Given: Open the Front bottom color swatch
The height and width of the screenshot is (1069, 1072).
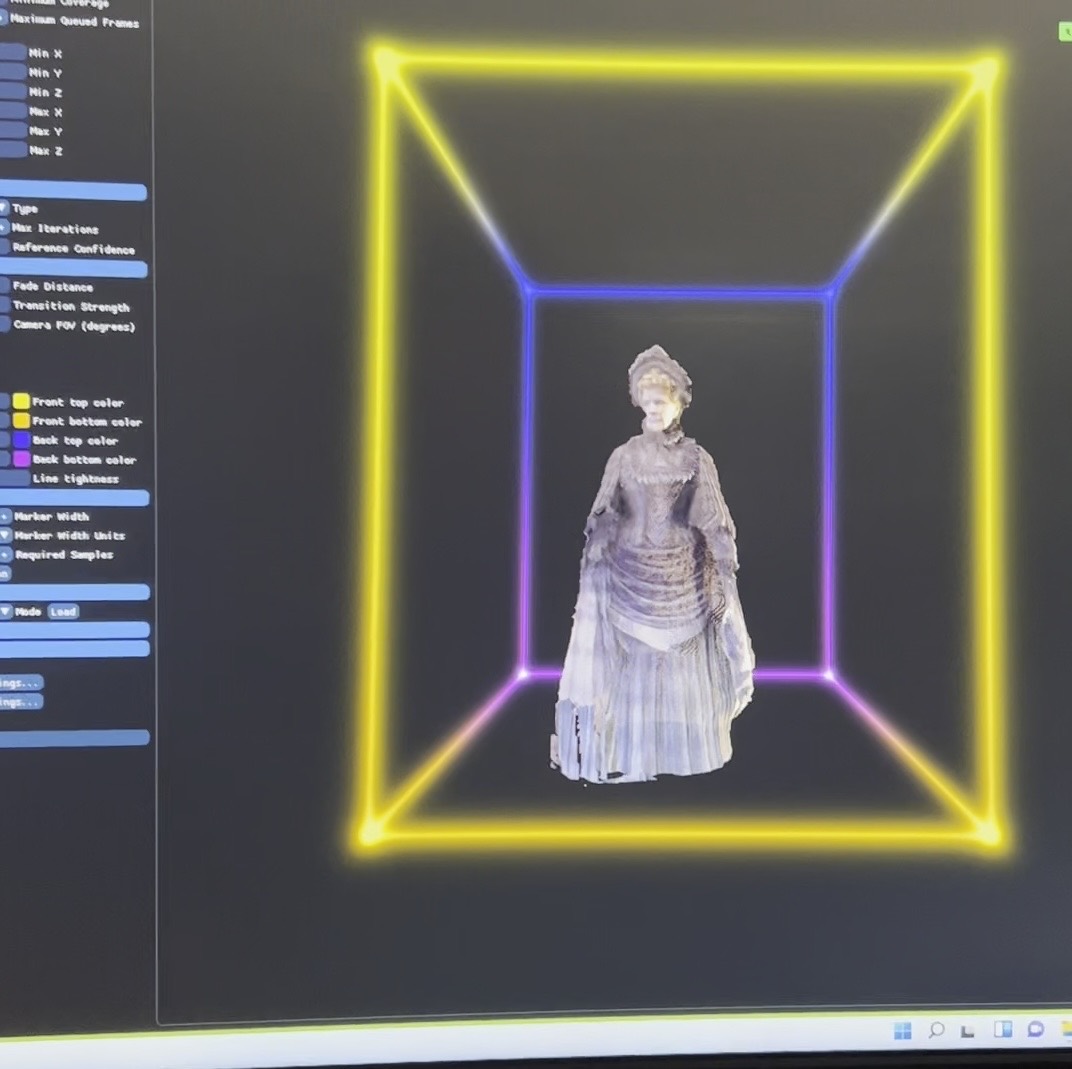Looking at the screenshot, I should click(x=21, y=420).
